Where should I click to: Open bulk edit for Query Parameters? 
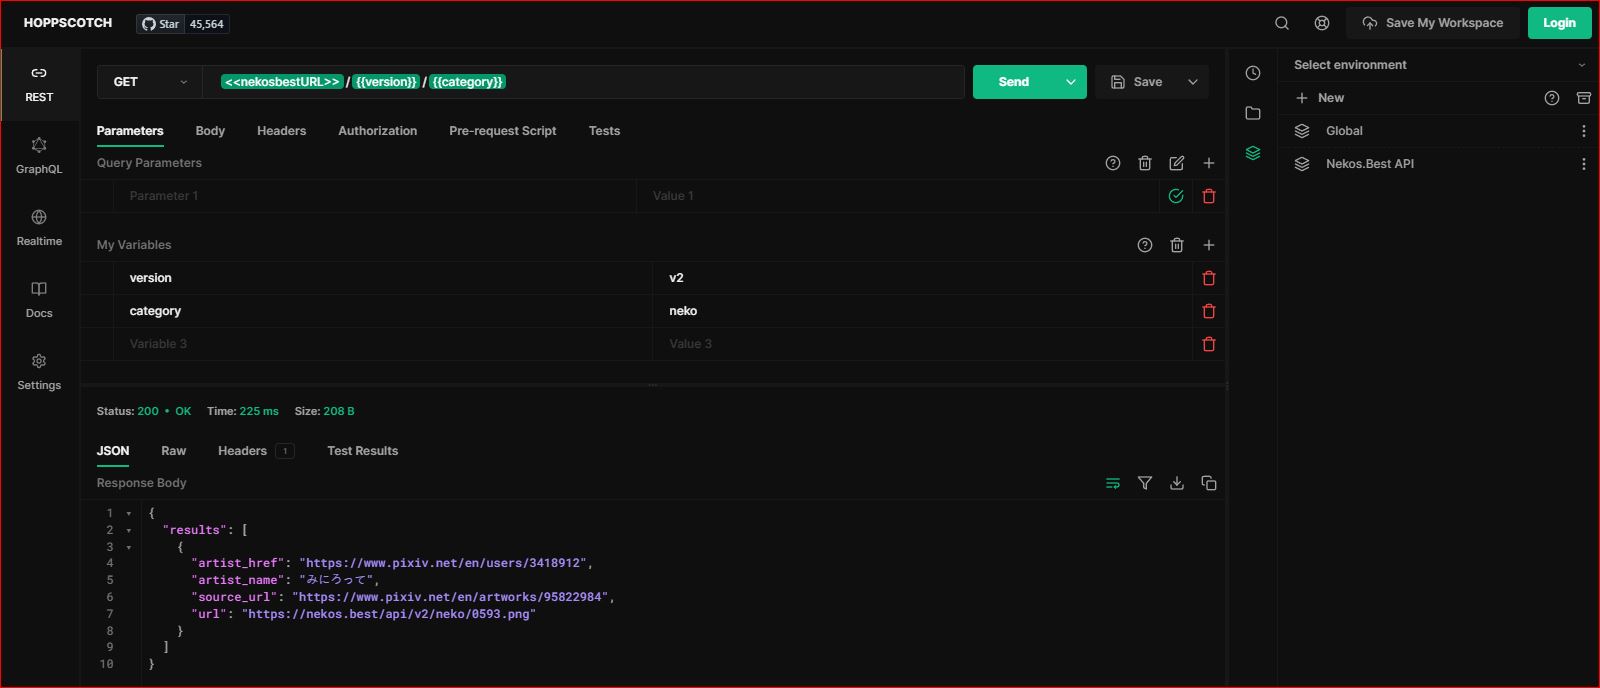click(x=1177, y=163)
